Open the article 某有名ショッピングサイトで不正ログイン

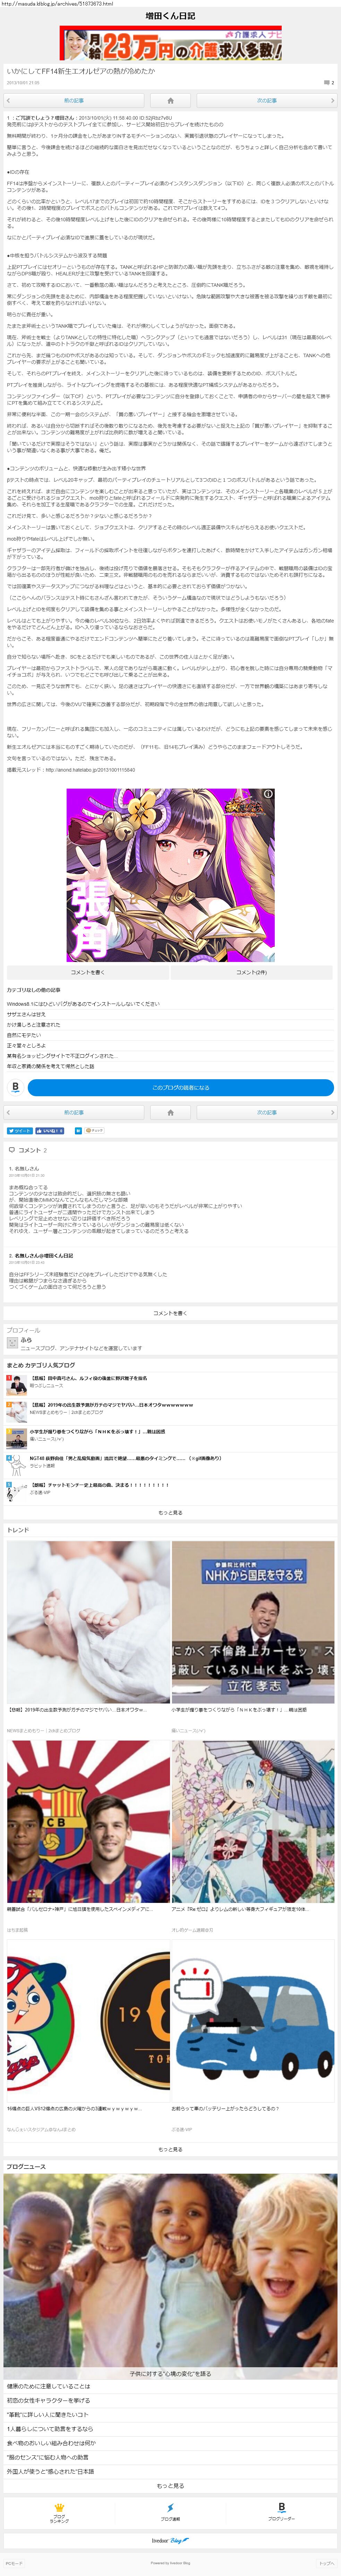62,1056
